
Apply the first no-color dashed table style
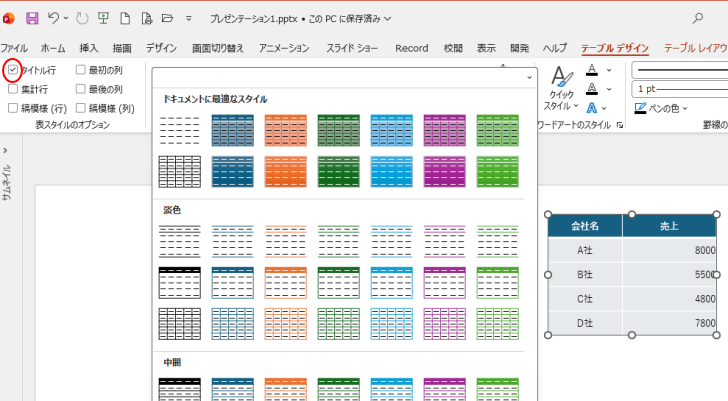point(180,130)
